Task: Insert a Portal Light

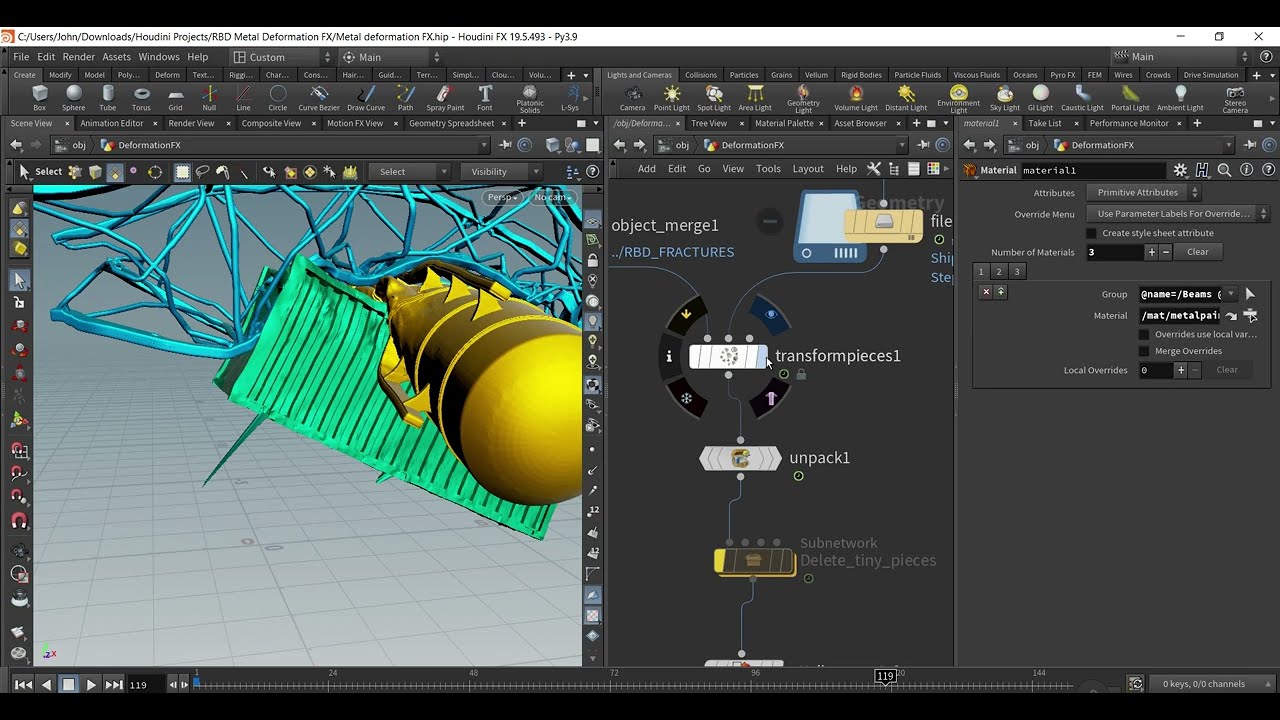Action: 1130,98
